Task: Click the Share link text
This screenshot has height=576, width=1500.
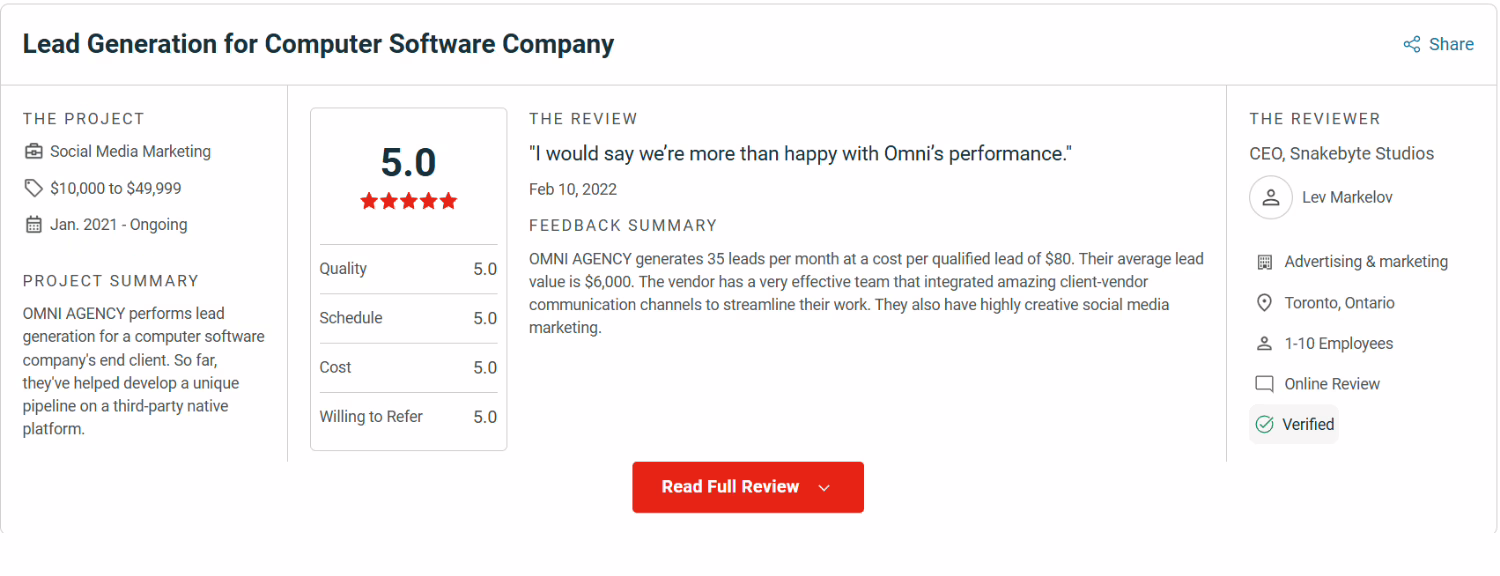Action: [1451, 44]
